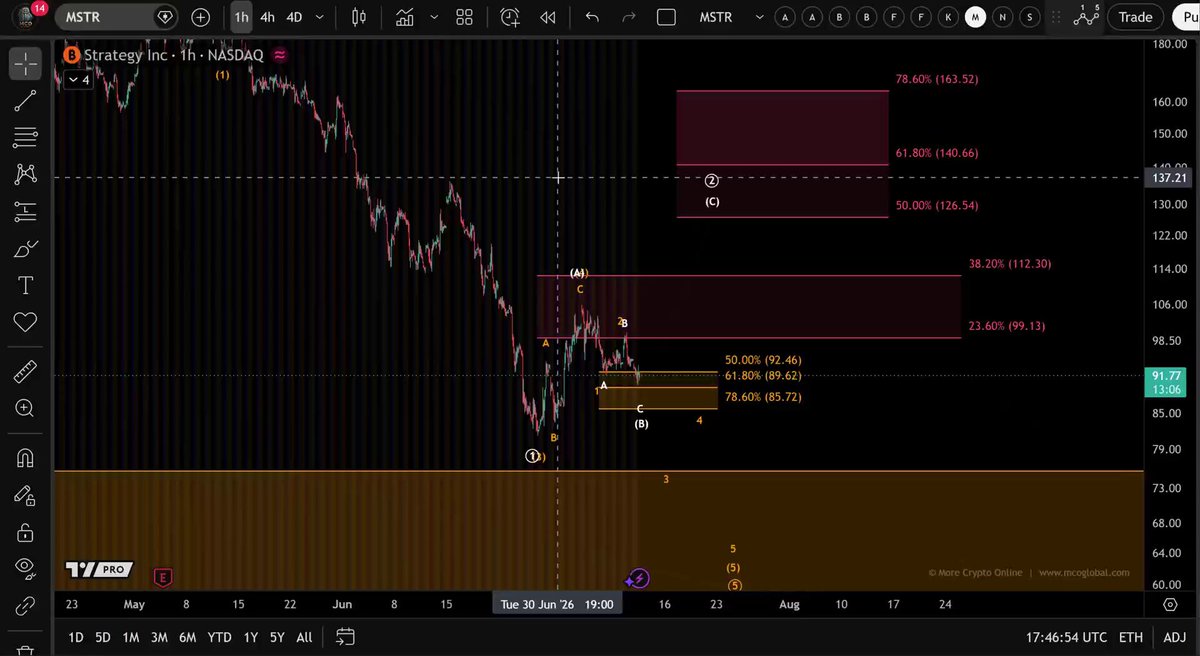Start bar replay rewind

point(547,17)
